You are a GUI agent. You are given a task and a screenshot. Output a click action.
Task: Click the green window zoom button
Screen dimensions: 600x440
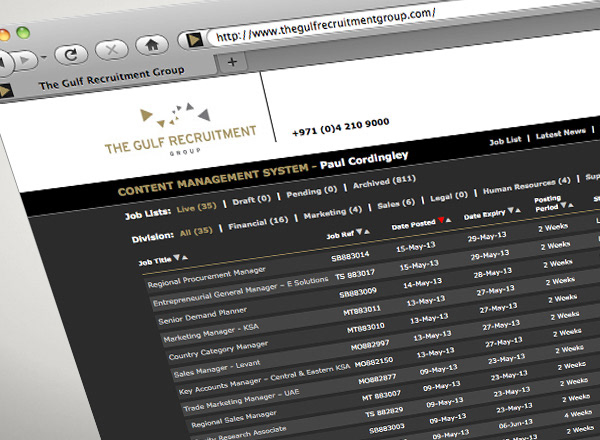click(x=23, y=33)
